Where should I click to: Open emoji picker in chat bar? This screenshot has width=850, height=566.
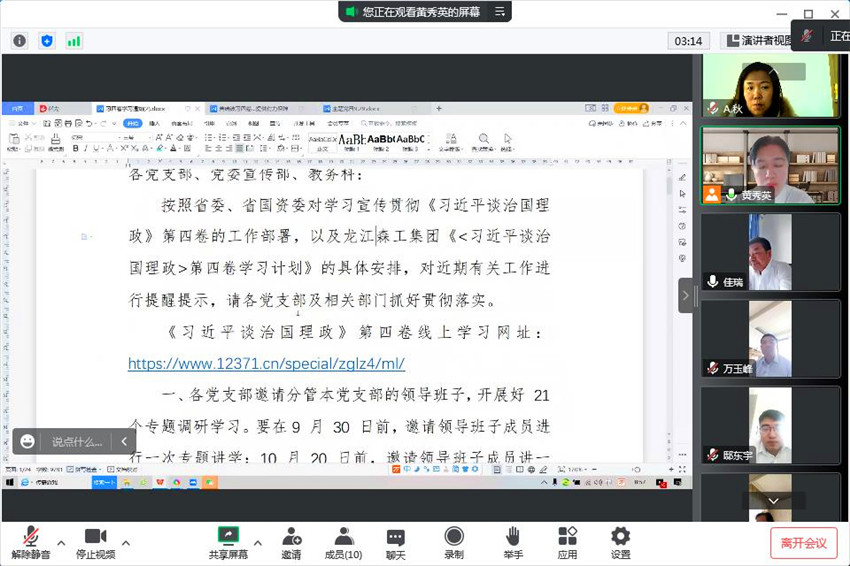[x=28, y=442]
